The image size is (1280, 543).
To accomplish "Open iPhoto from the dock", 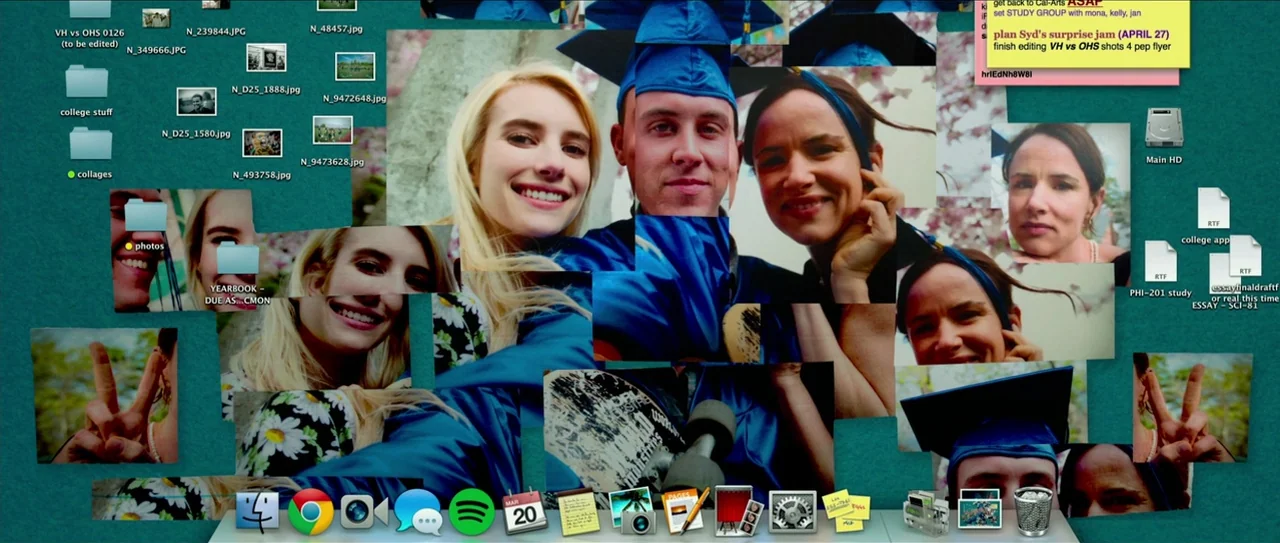I will coord(631,510).
